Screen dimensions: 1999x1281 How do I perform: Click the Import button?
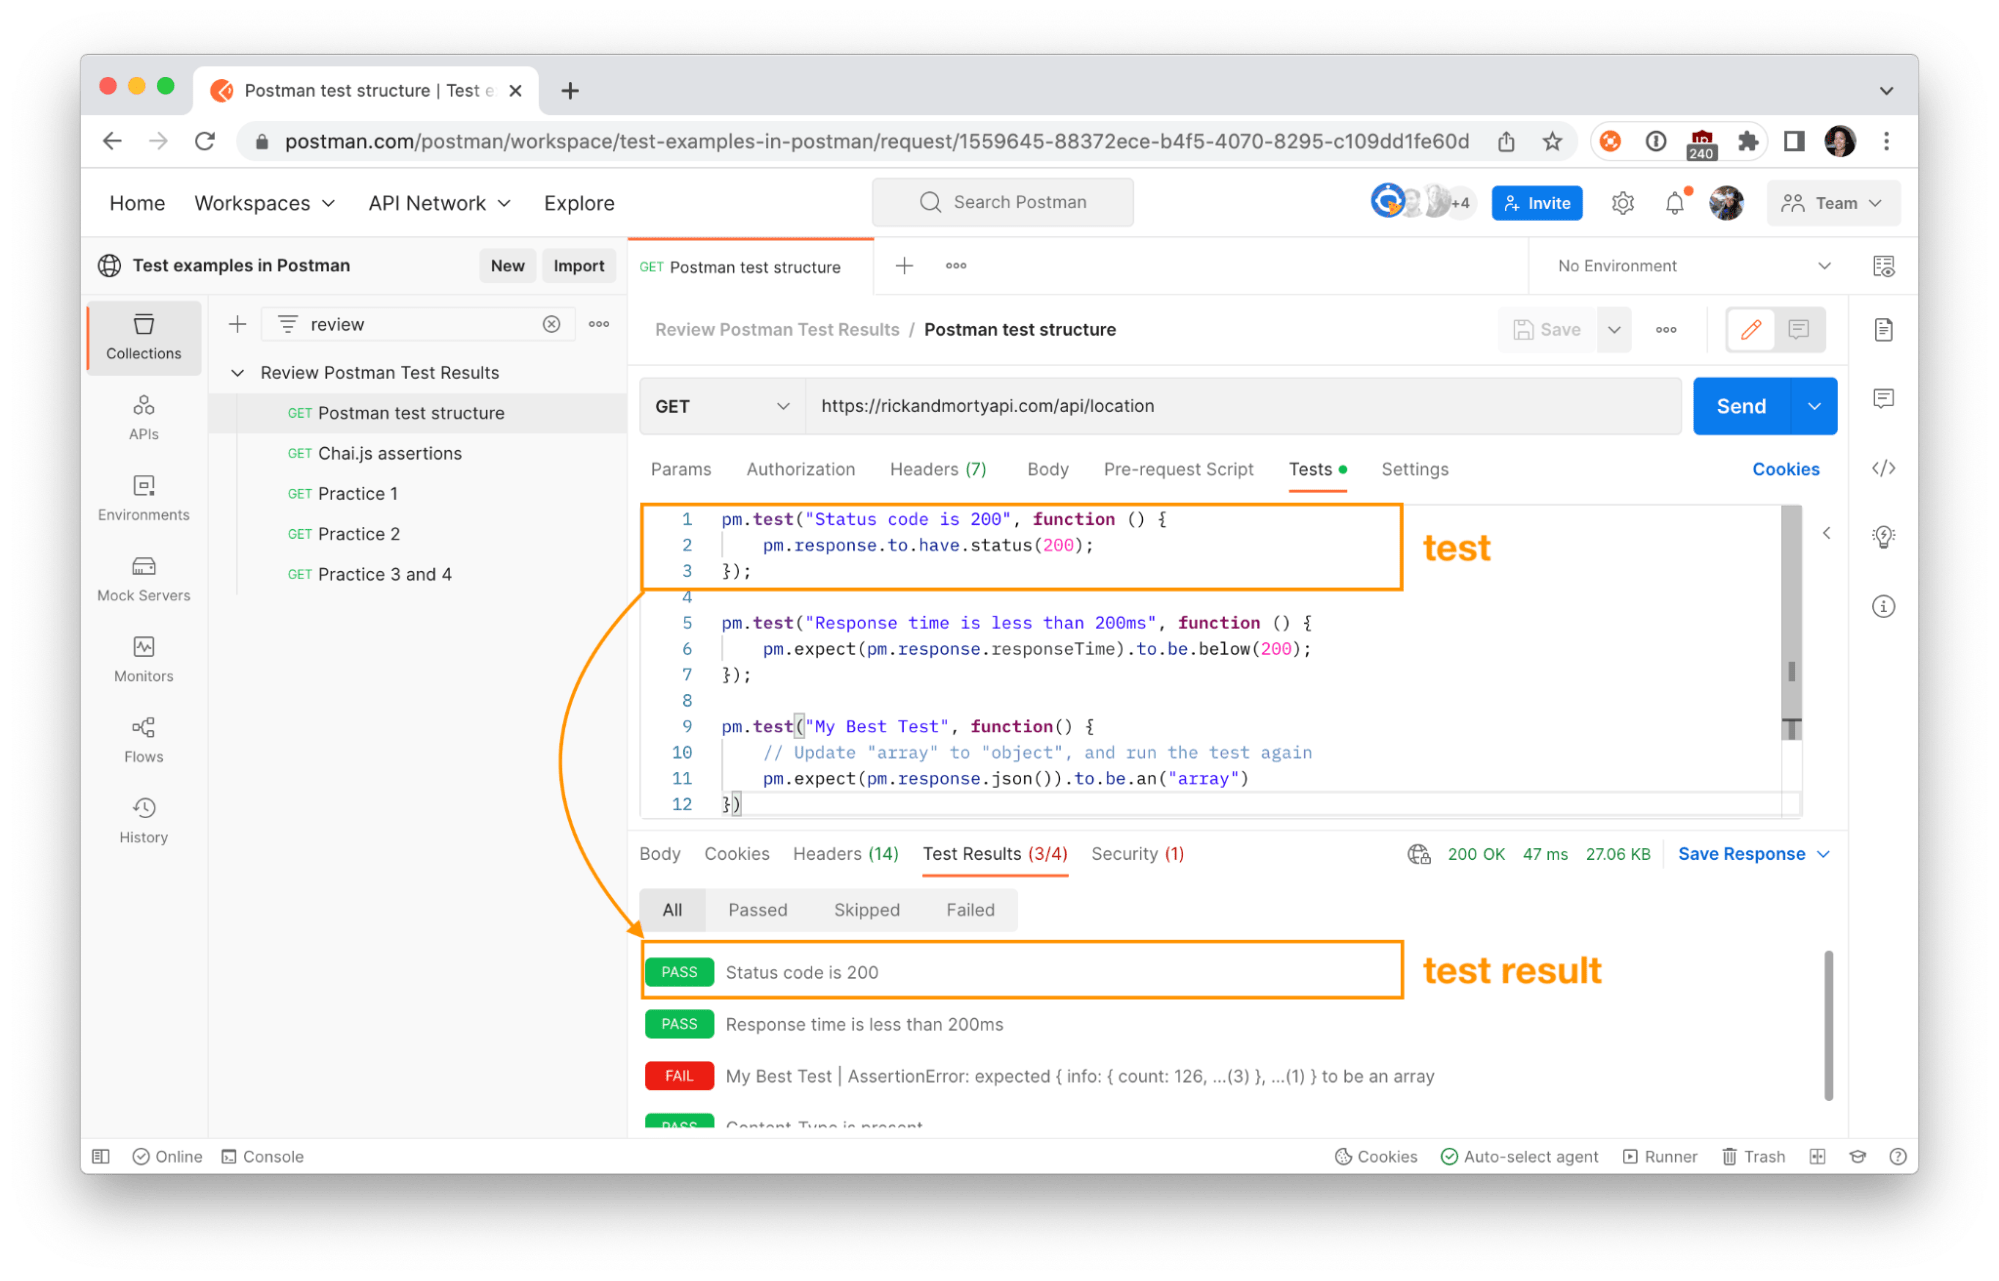578,266
